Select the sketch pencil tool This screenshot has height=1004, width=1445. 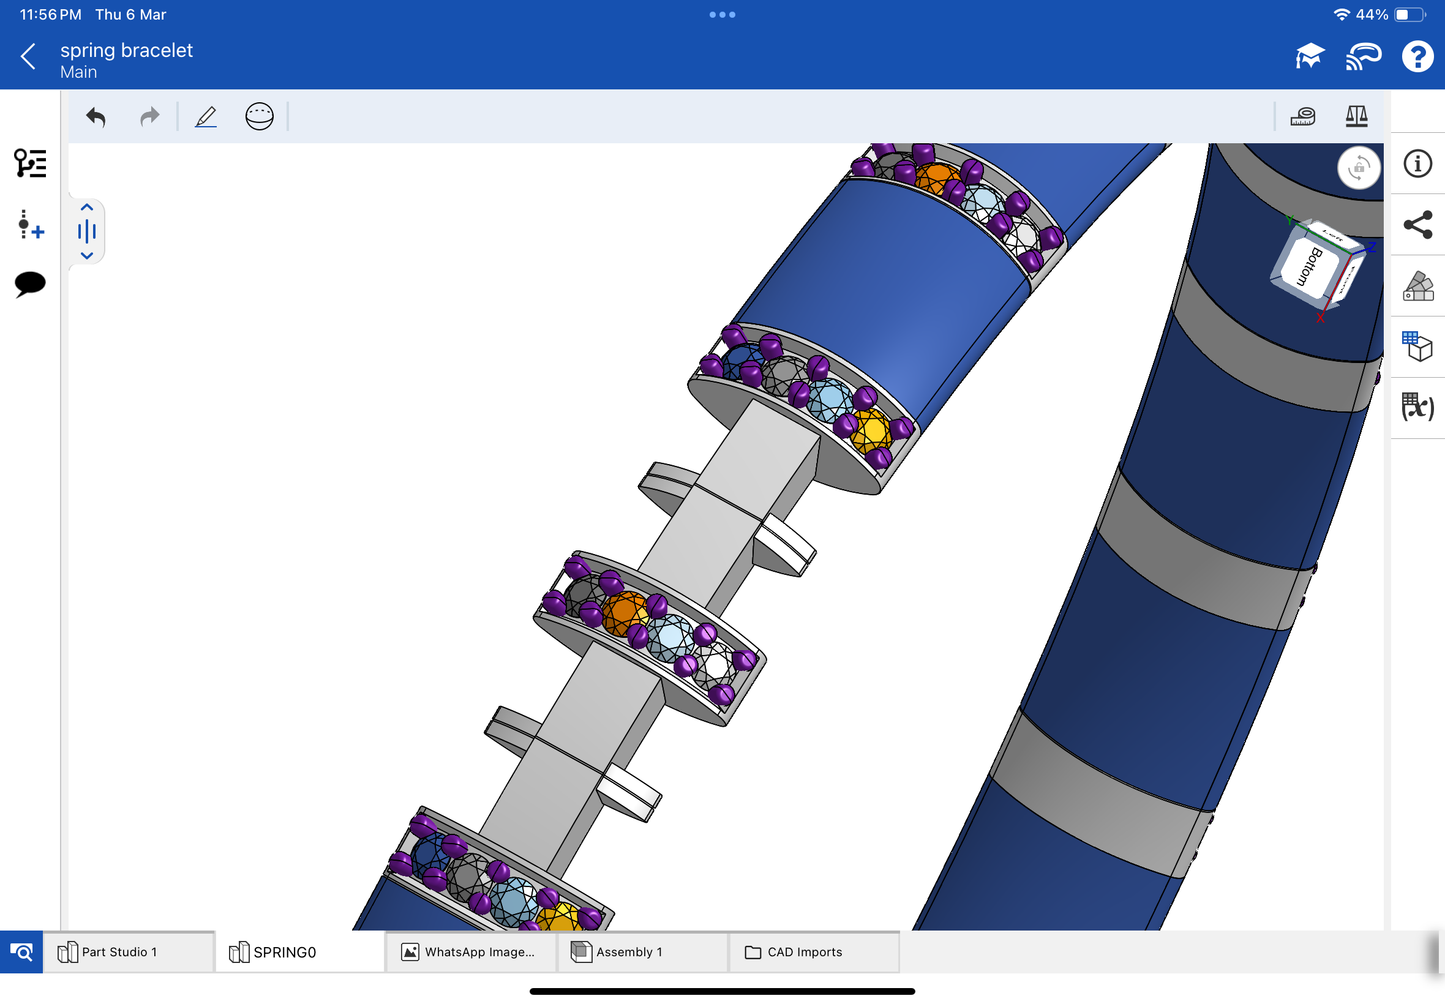tap(206, 117)
